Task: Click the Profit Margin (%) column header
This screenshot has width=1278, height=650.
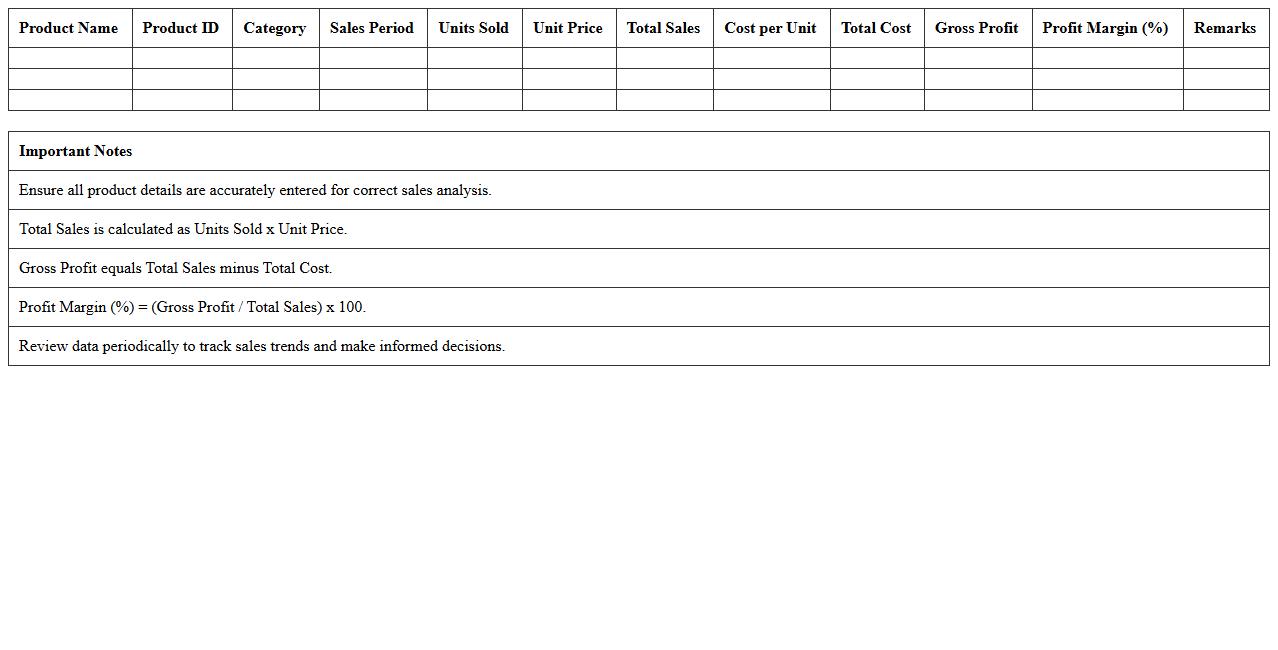Action: (x=1106, y=28)
